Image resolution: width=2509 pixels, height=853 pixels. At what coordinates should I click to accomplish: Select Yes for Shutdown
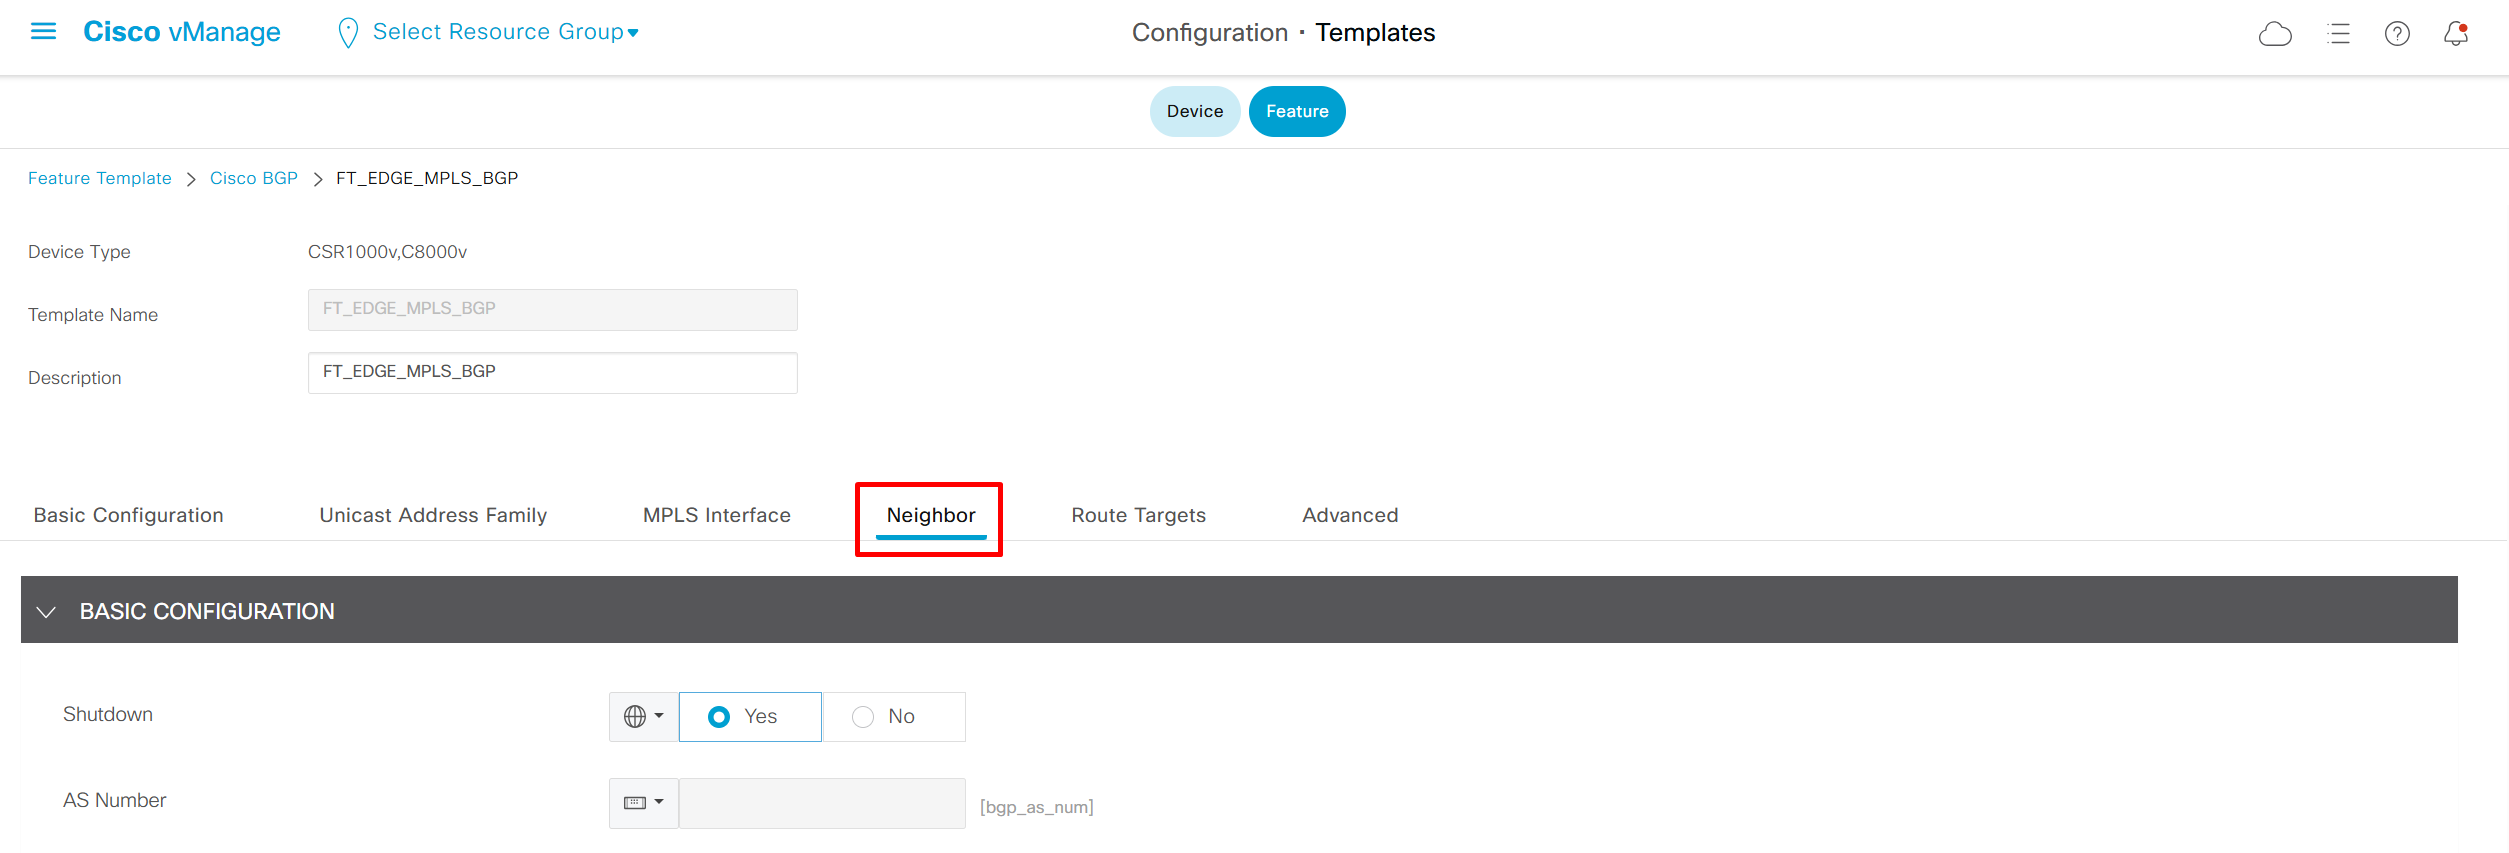pos(719,717)
